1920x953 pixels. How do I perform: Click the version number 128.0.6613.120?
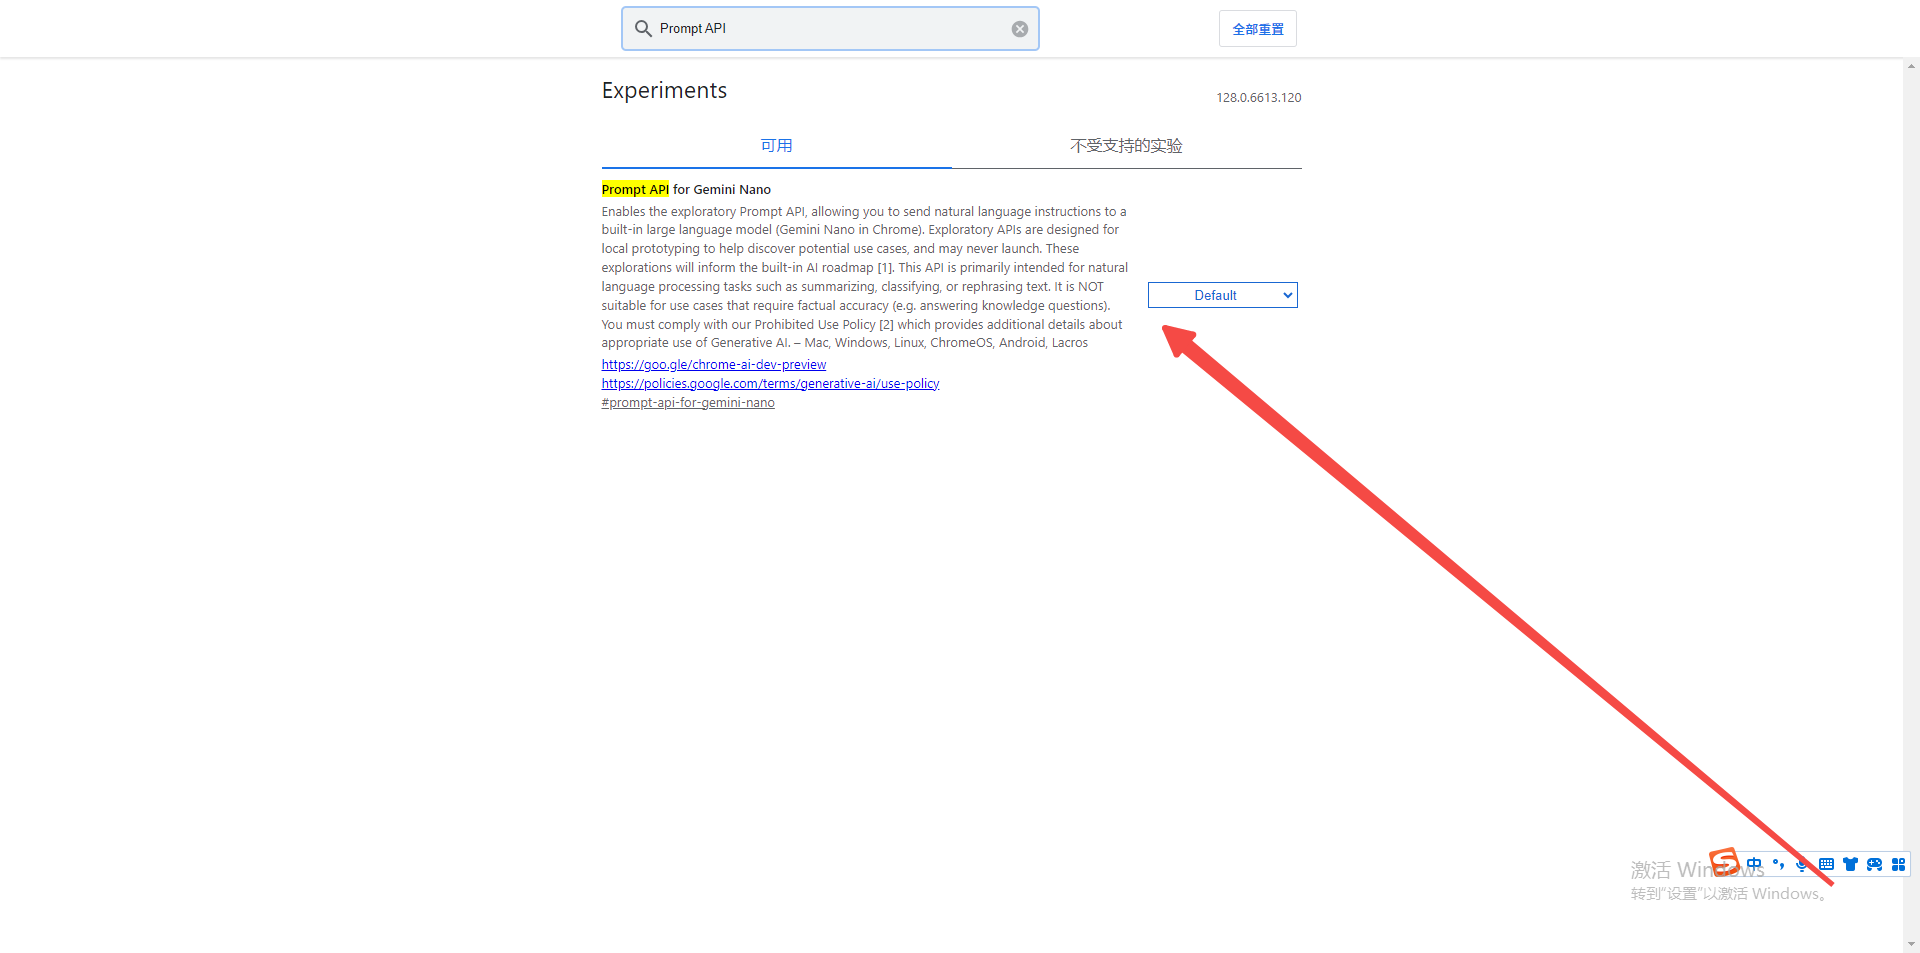point(1258,98)
